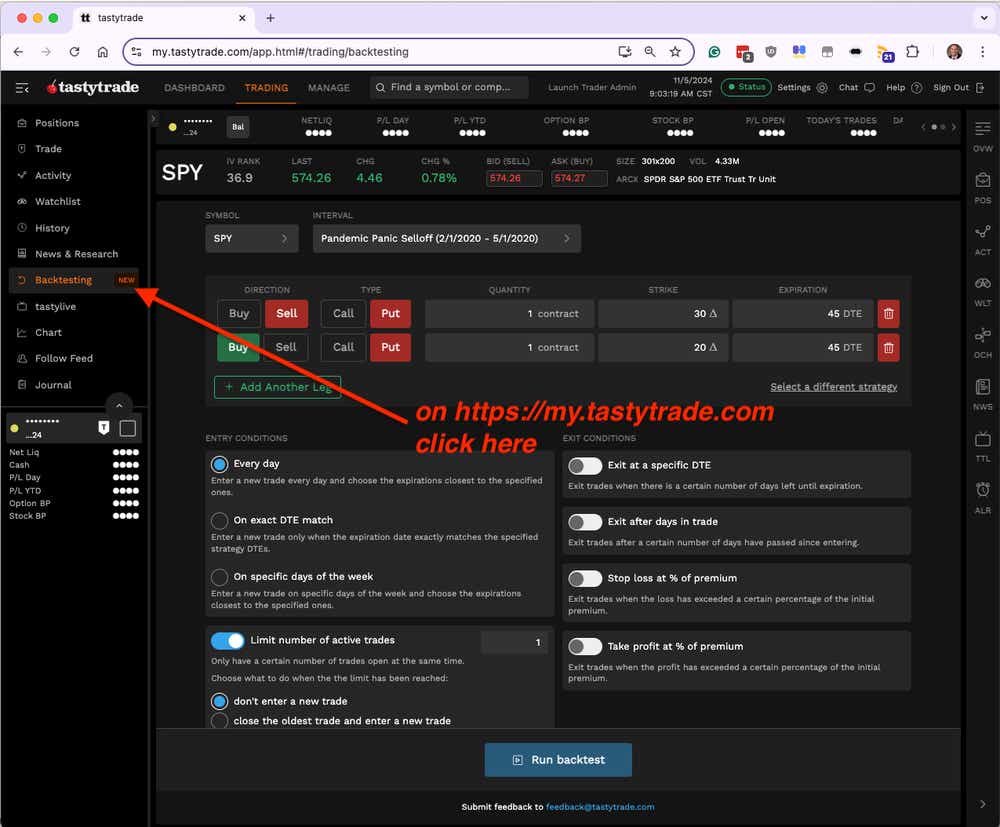Page the account stats to the right
This screenshot has width=1000, height=827.
click(x=953, y=127)
